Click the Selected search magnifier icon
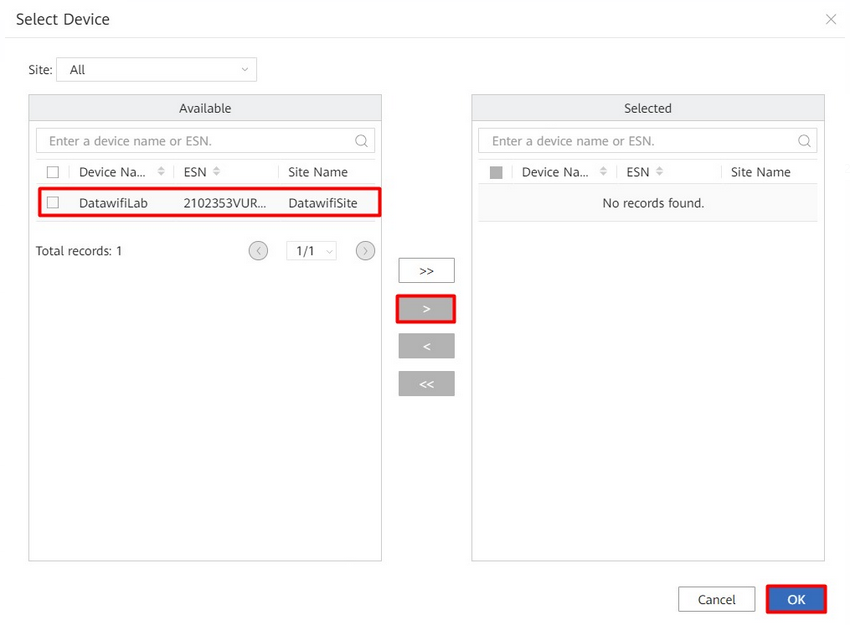850x625 pixels. 804,141
